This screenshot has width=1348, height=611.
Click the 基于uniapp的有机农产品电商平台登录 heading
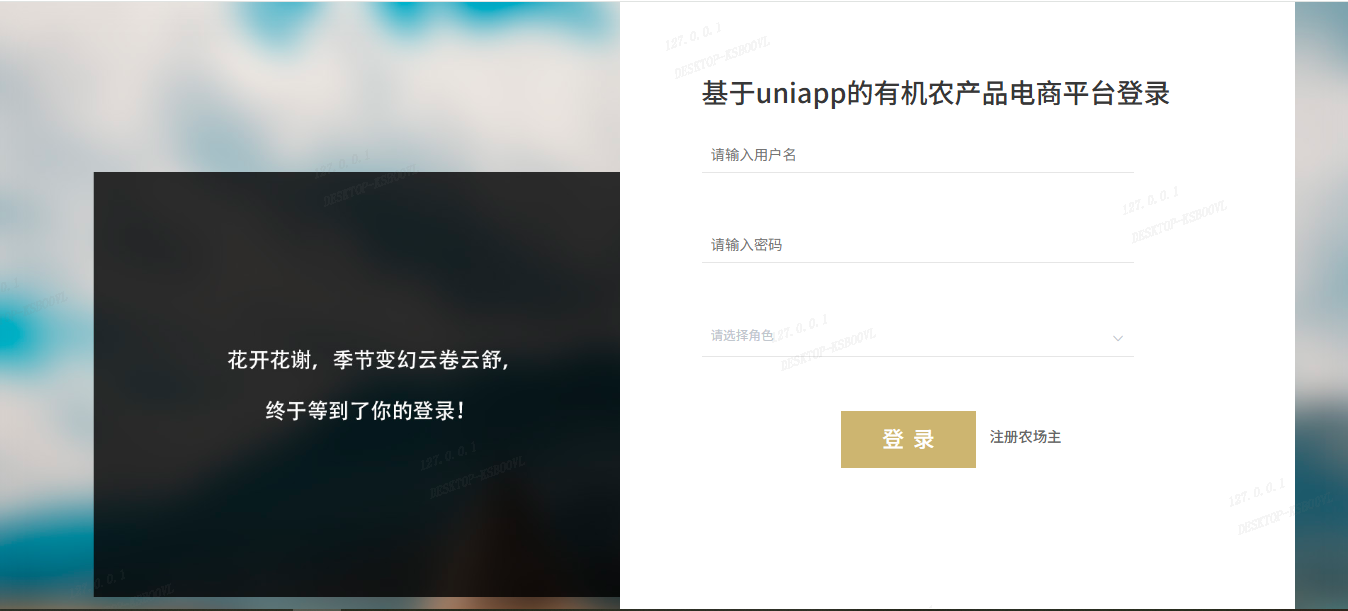tap(936, 94)
